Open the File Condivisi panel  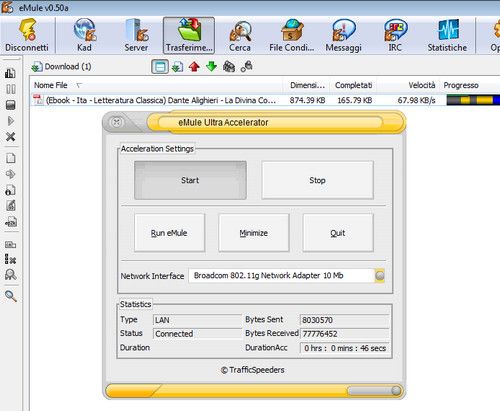[292, 35]
